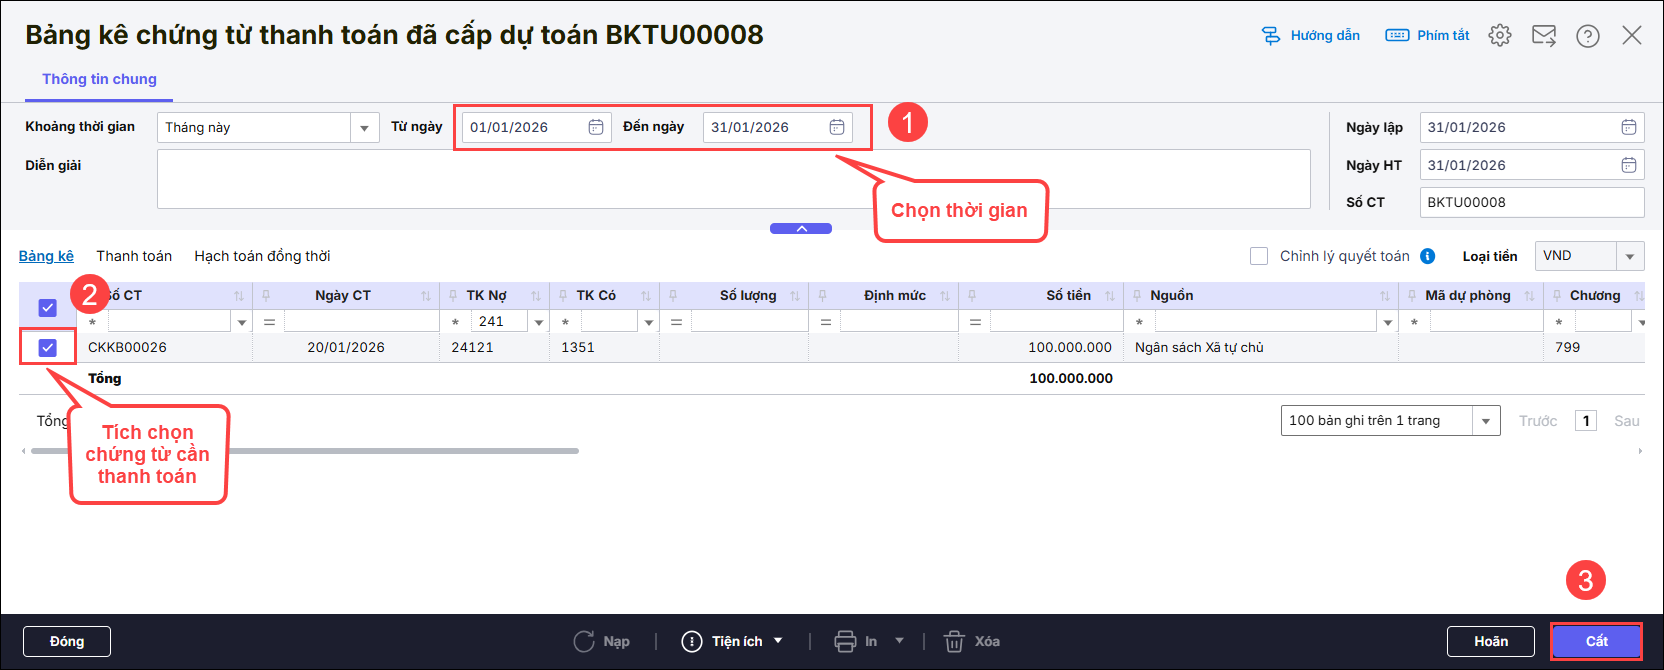
Task: Click into the Diễn giải text area
Action: click(733, 179)
